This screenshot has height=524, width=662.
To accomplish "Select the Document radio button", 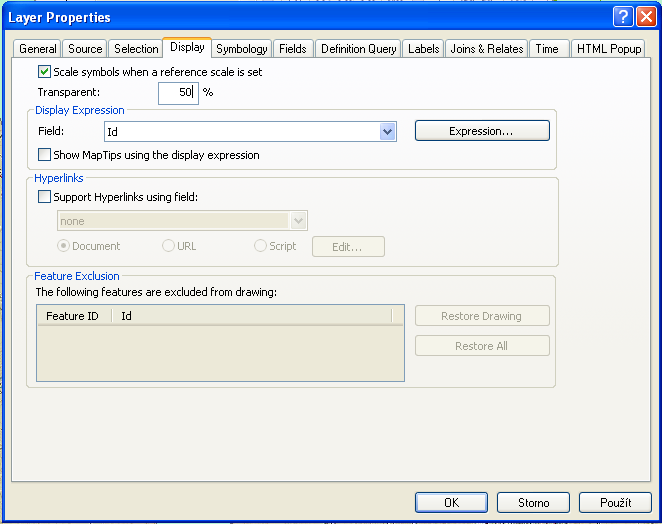I will [63, 246].
